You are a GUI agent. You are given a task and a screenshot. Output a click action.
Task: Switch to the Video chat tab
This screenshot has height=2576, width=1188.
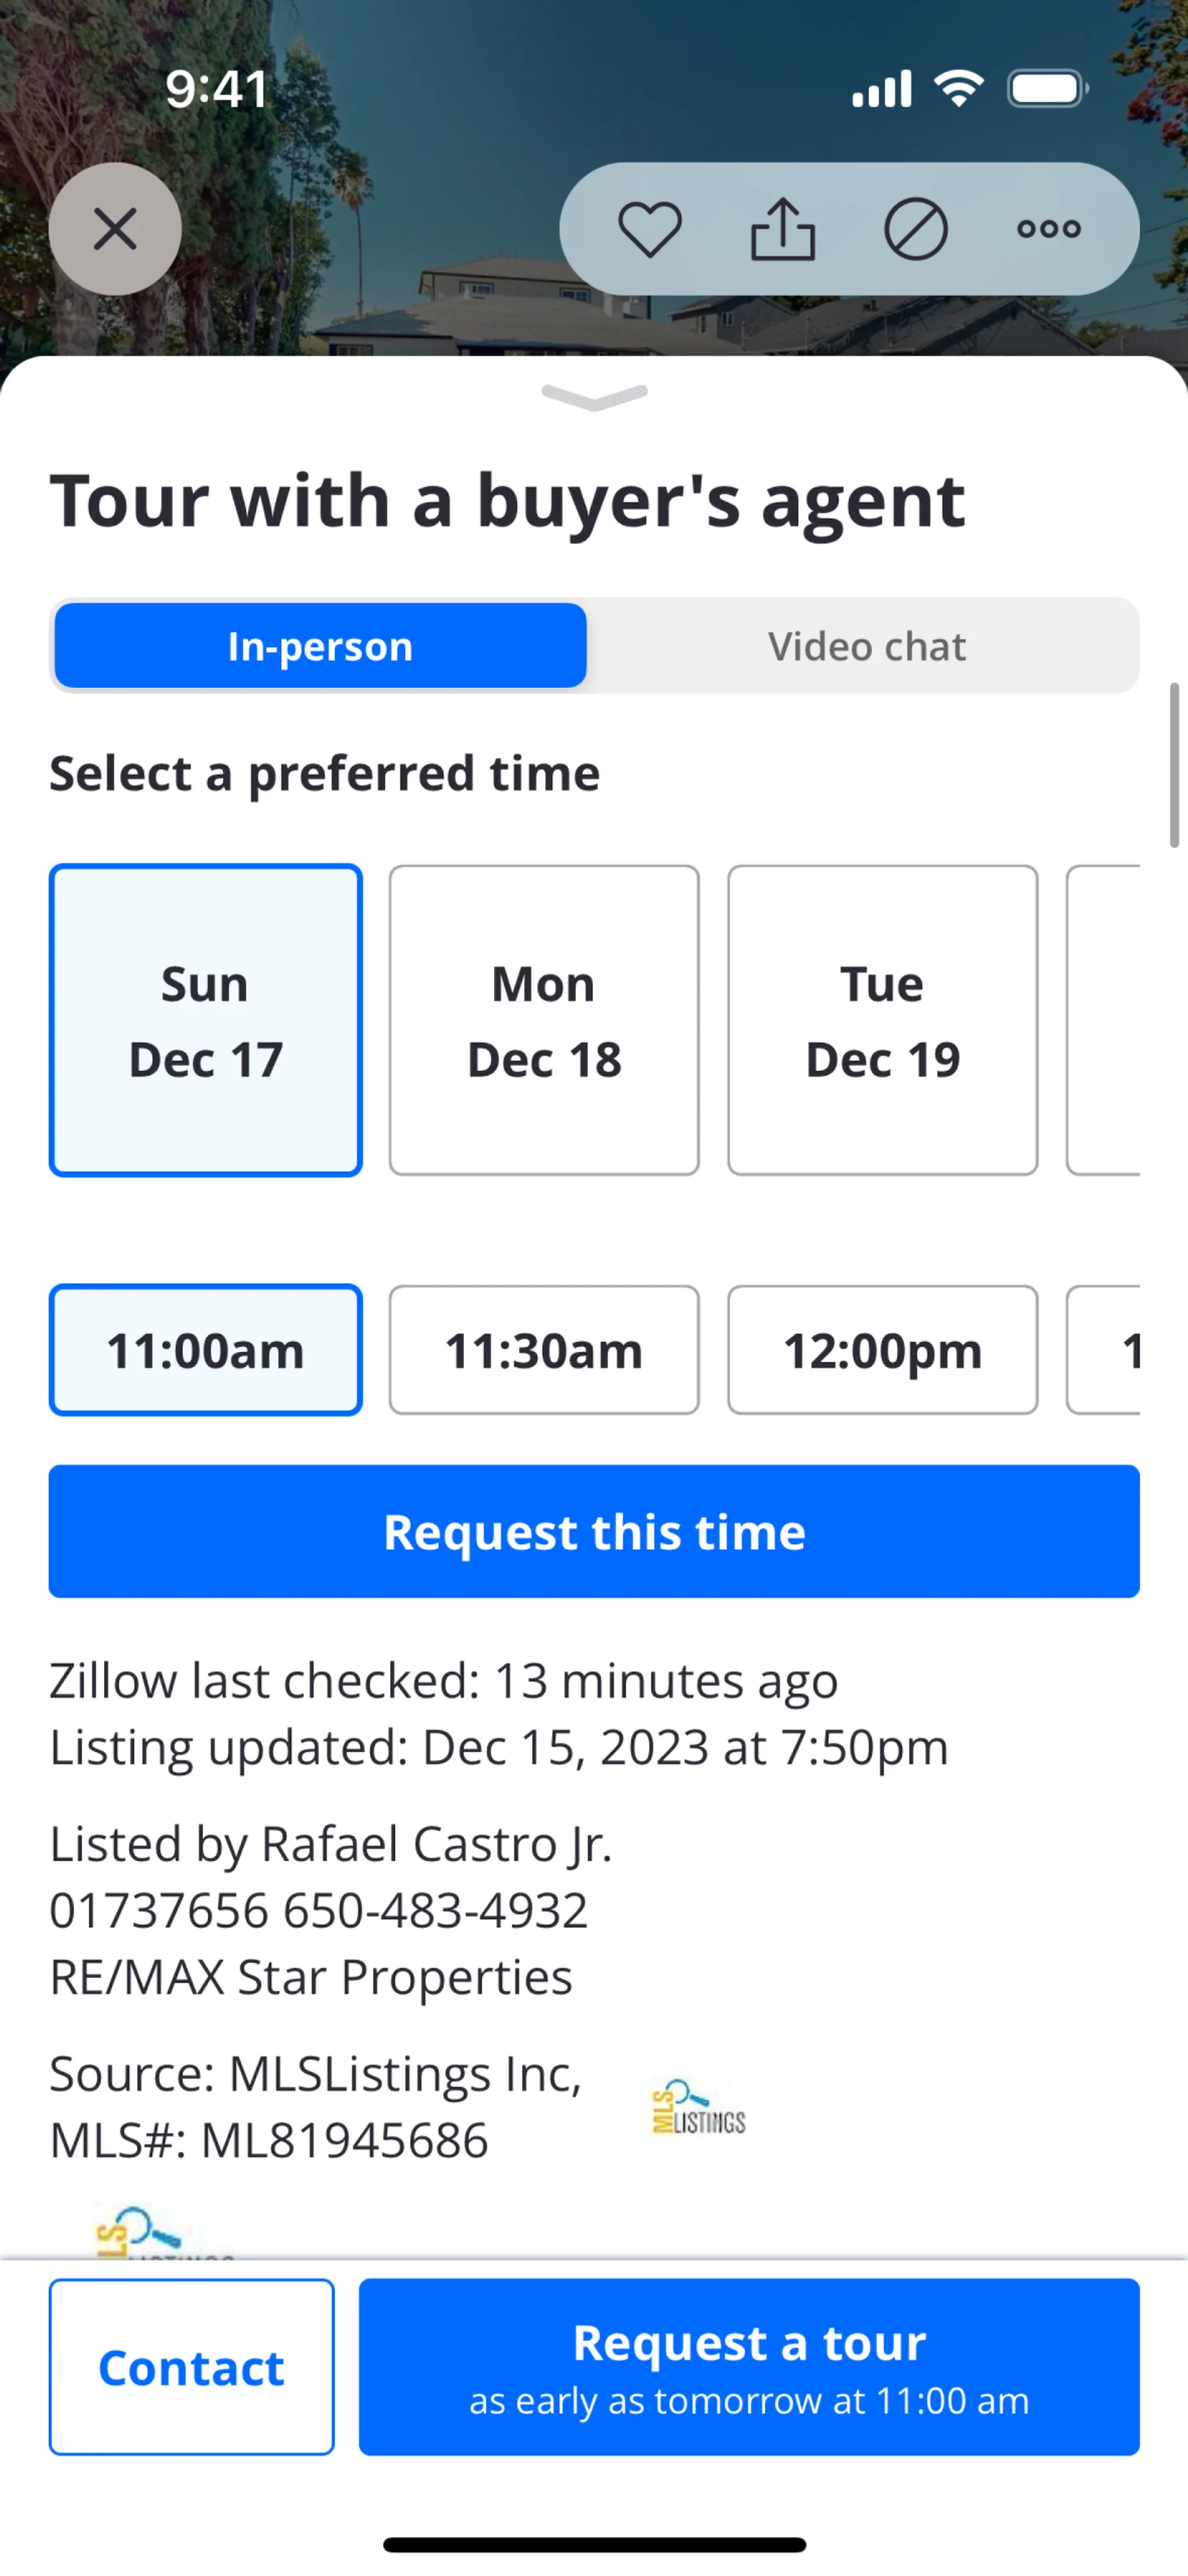click(866, 646)
